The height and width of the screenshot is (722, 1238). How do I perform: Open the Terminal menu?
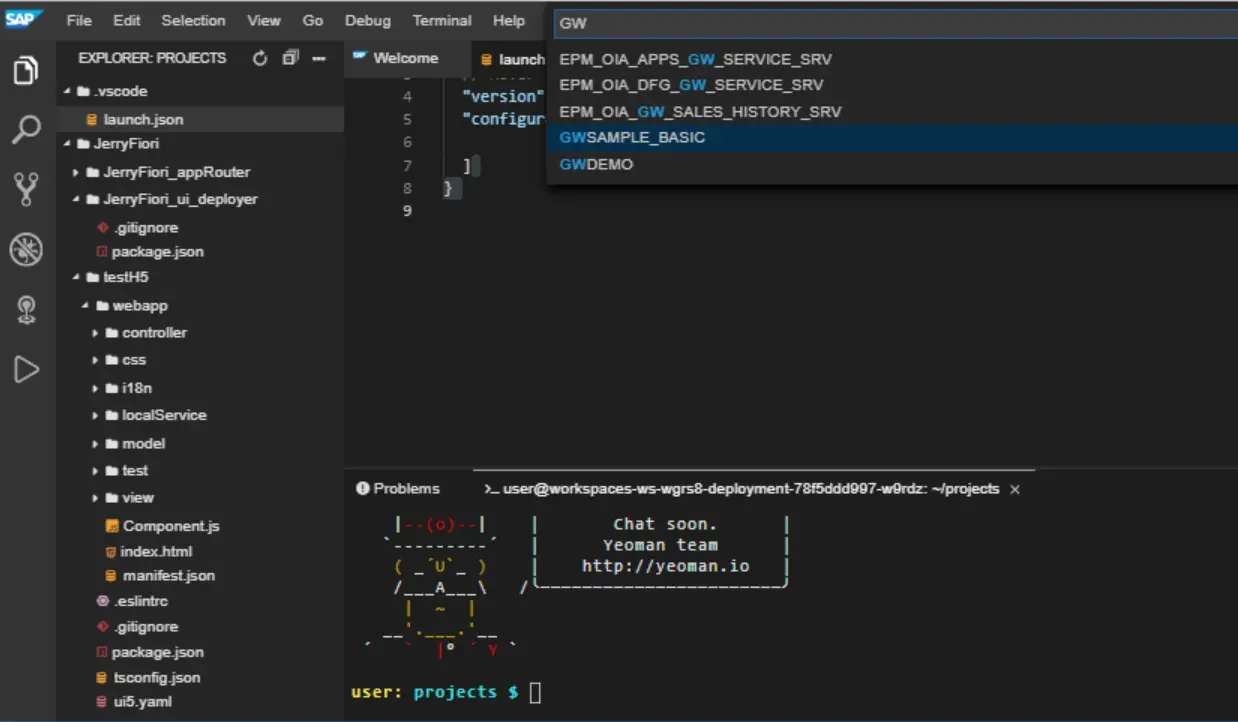[x=442, y=20]
